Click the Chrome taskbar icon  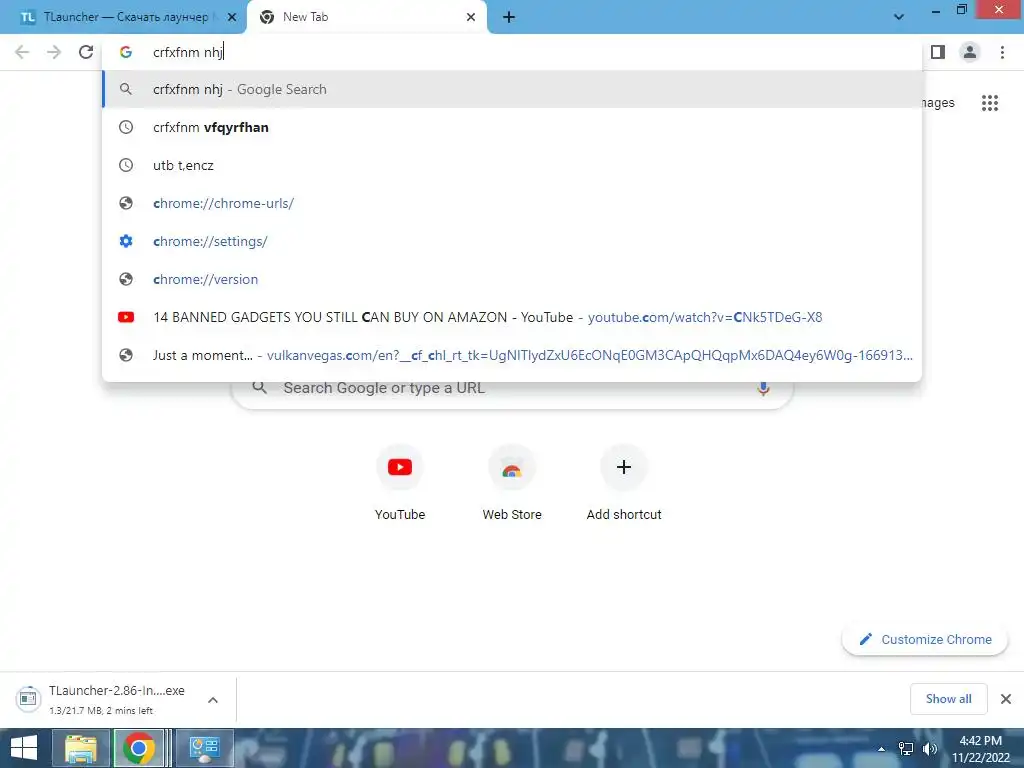point(138,748)
